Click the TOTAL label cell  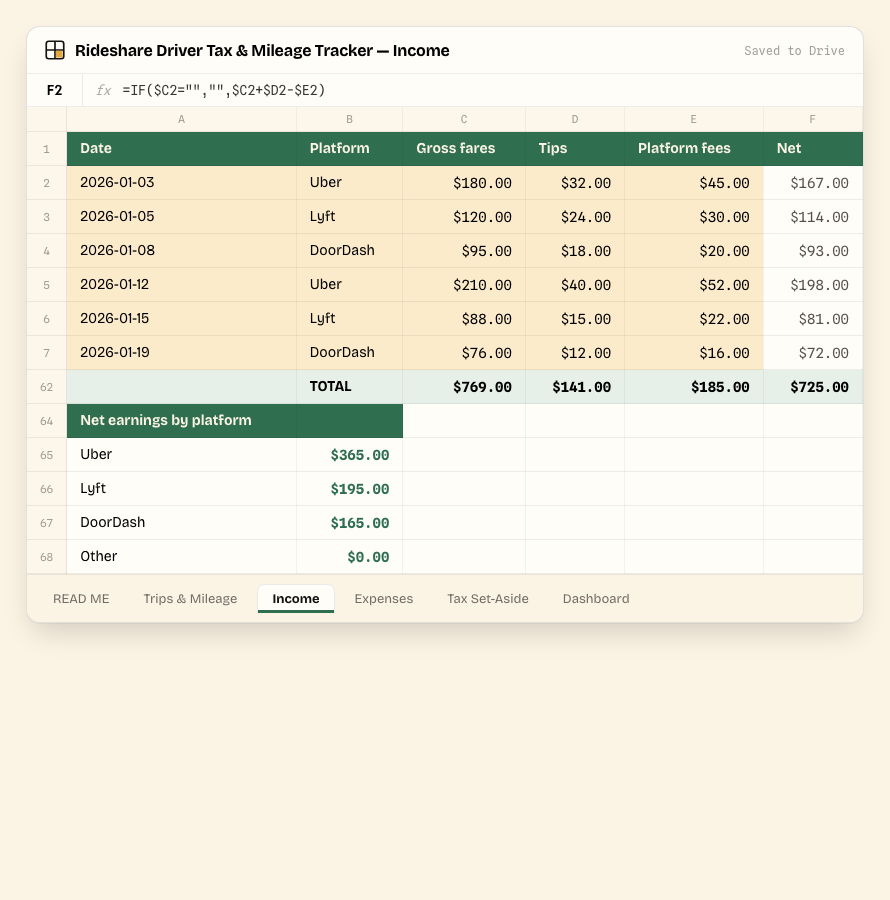(x=349, y=387)
